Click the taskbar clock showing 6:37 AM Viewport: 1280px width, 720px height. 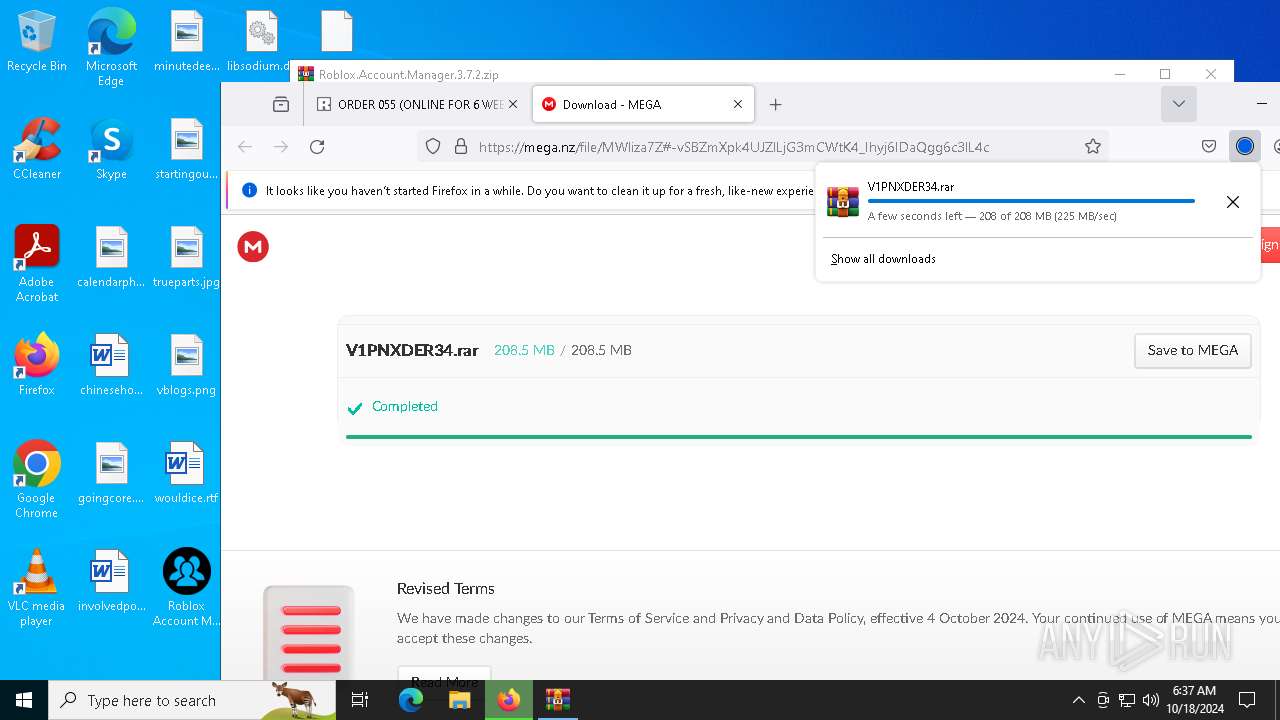click(1197, 700)
